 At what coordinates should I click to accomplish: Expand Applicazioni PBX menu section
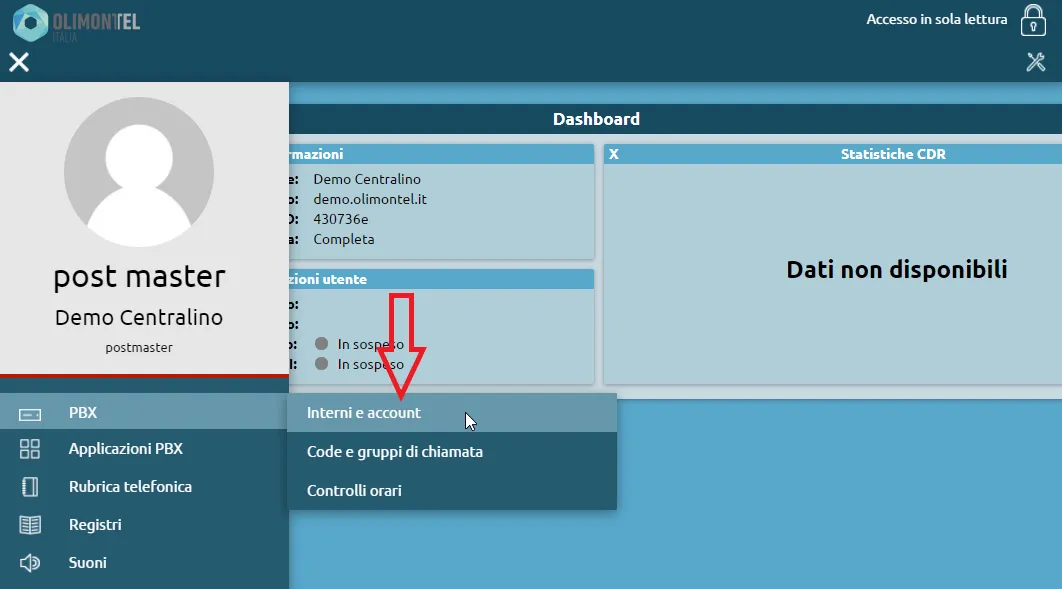125,449
